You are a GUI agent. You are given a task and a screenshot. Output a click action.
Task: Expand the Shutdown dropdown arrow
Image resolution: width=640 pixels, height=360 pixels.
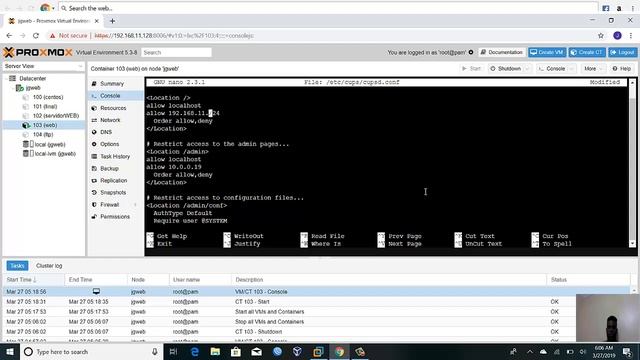527,69
